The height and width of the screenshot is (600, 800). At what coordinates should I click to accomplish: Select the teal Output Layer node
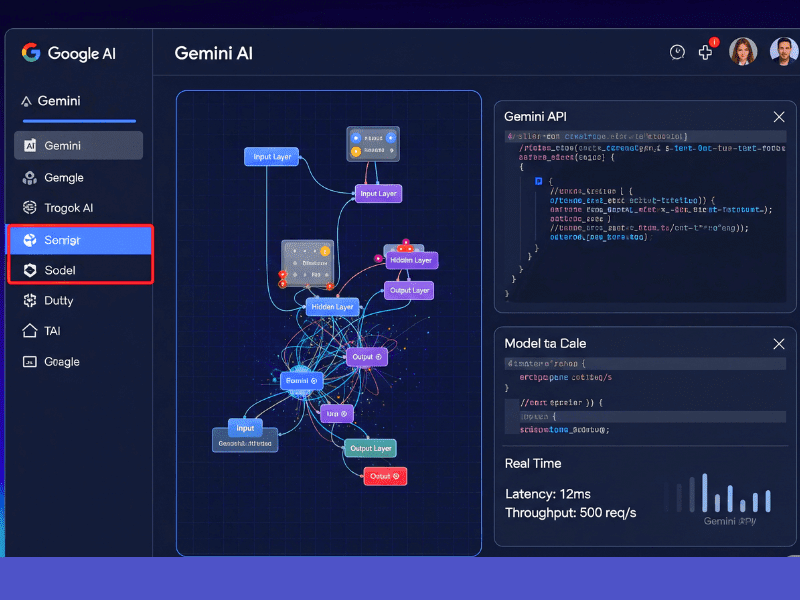370,448
